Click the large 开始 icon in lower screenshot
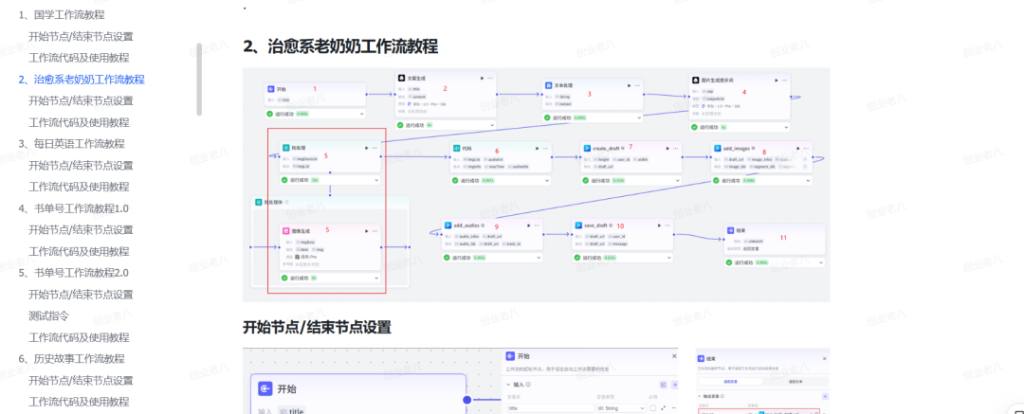This screenshot has height=414, width=1024. coord(266,389)
